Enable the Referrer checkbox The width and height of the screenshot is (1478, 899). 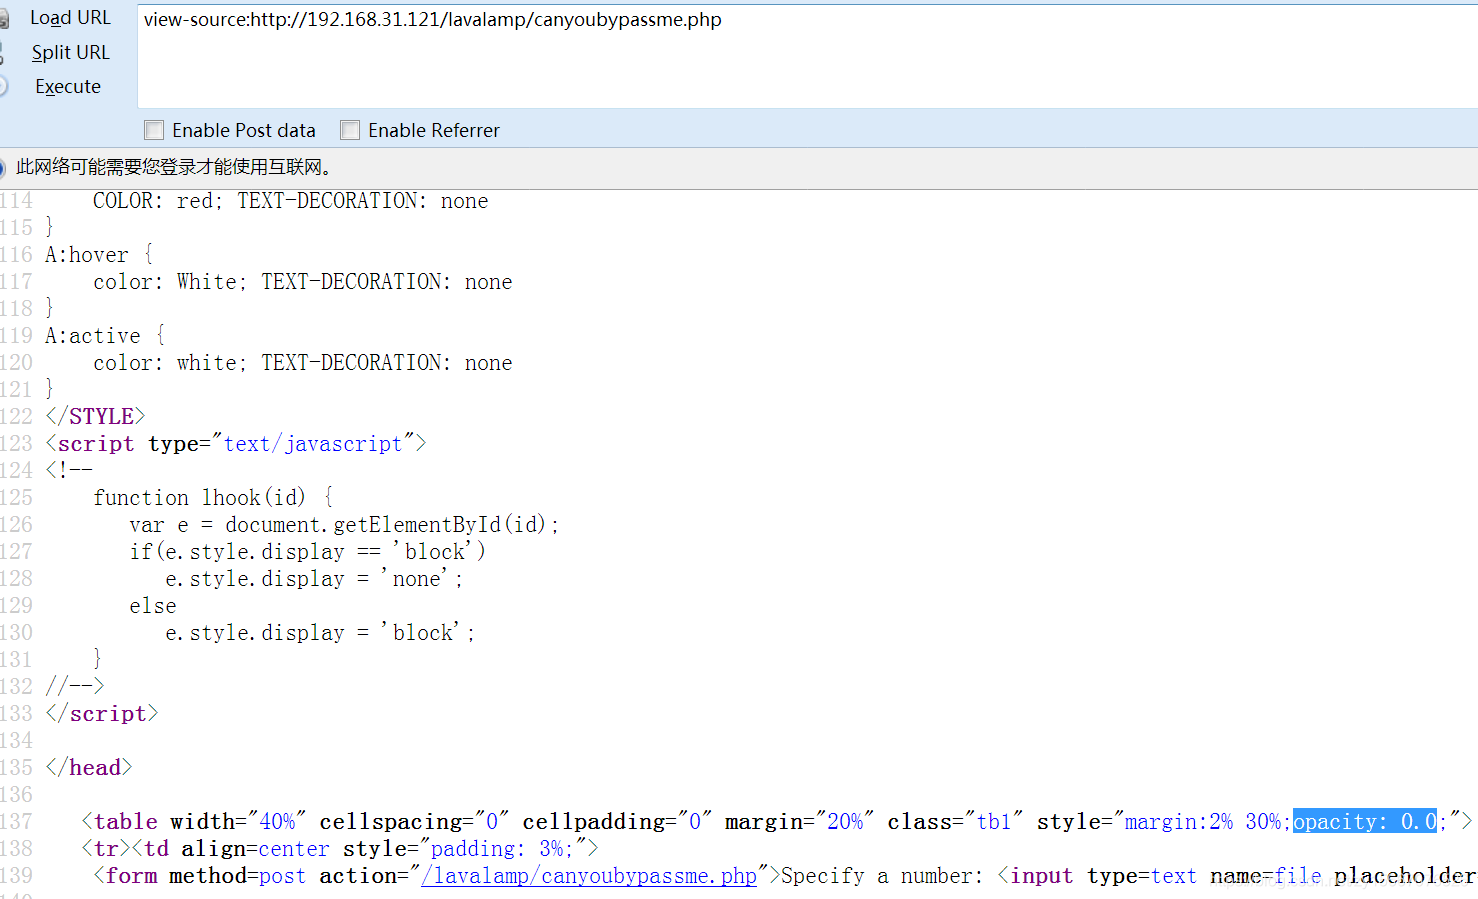pos(350,130)
